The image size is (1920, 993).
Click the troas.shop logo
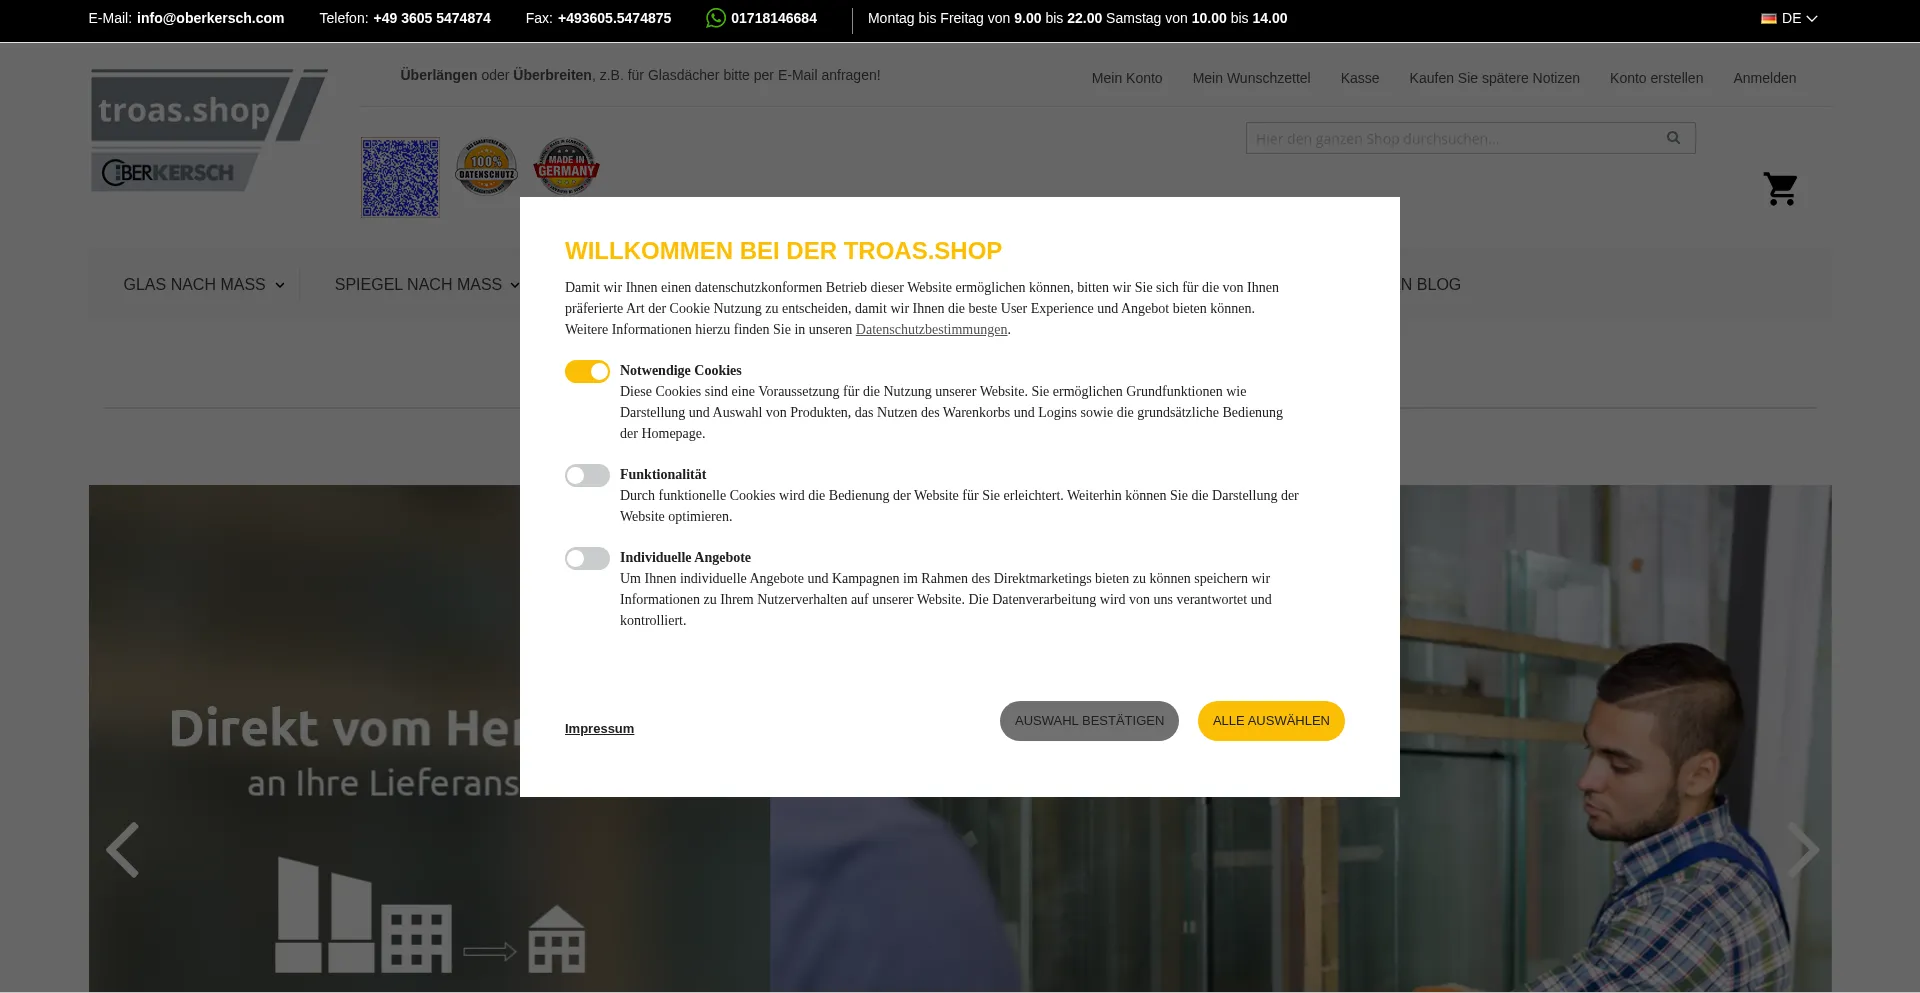pos(208,130)
